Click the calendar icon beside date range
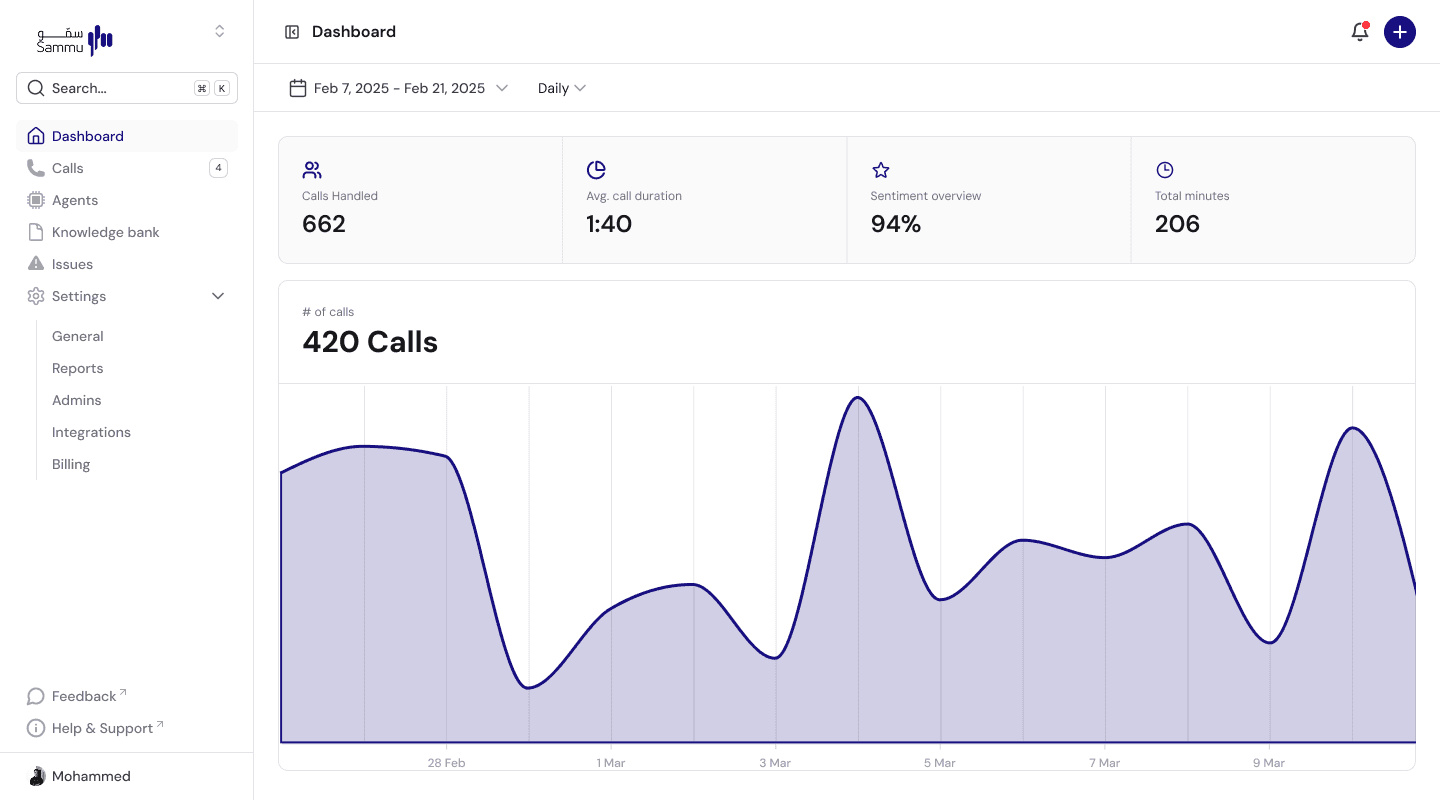Viewport: 1440px width, 800px height. [x=297, y=88]
